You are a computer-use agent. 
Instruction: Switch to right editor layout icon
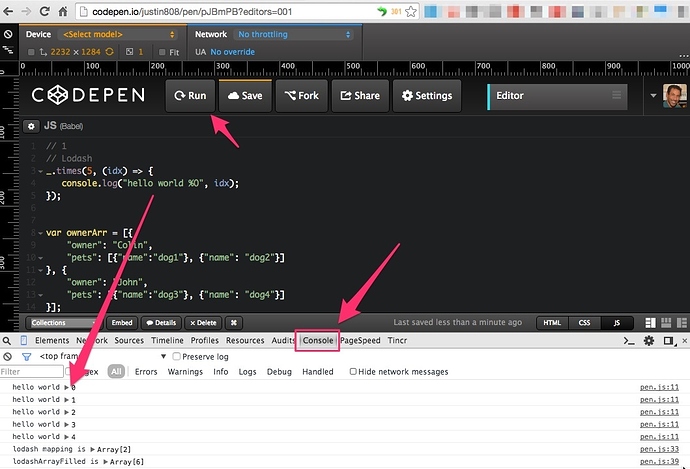682,323
